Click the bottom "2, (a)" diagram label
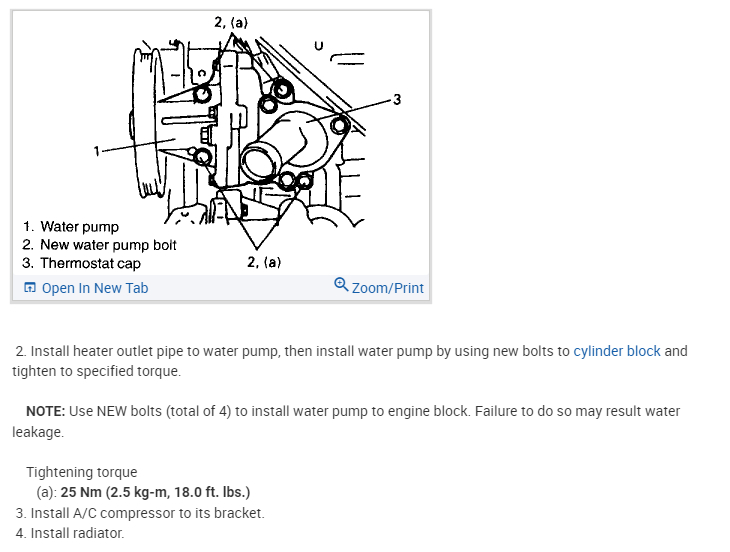Screen dimensions: 730x552 [x=263, y=262]
